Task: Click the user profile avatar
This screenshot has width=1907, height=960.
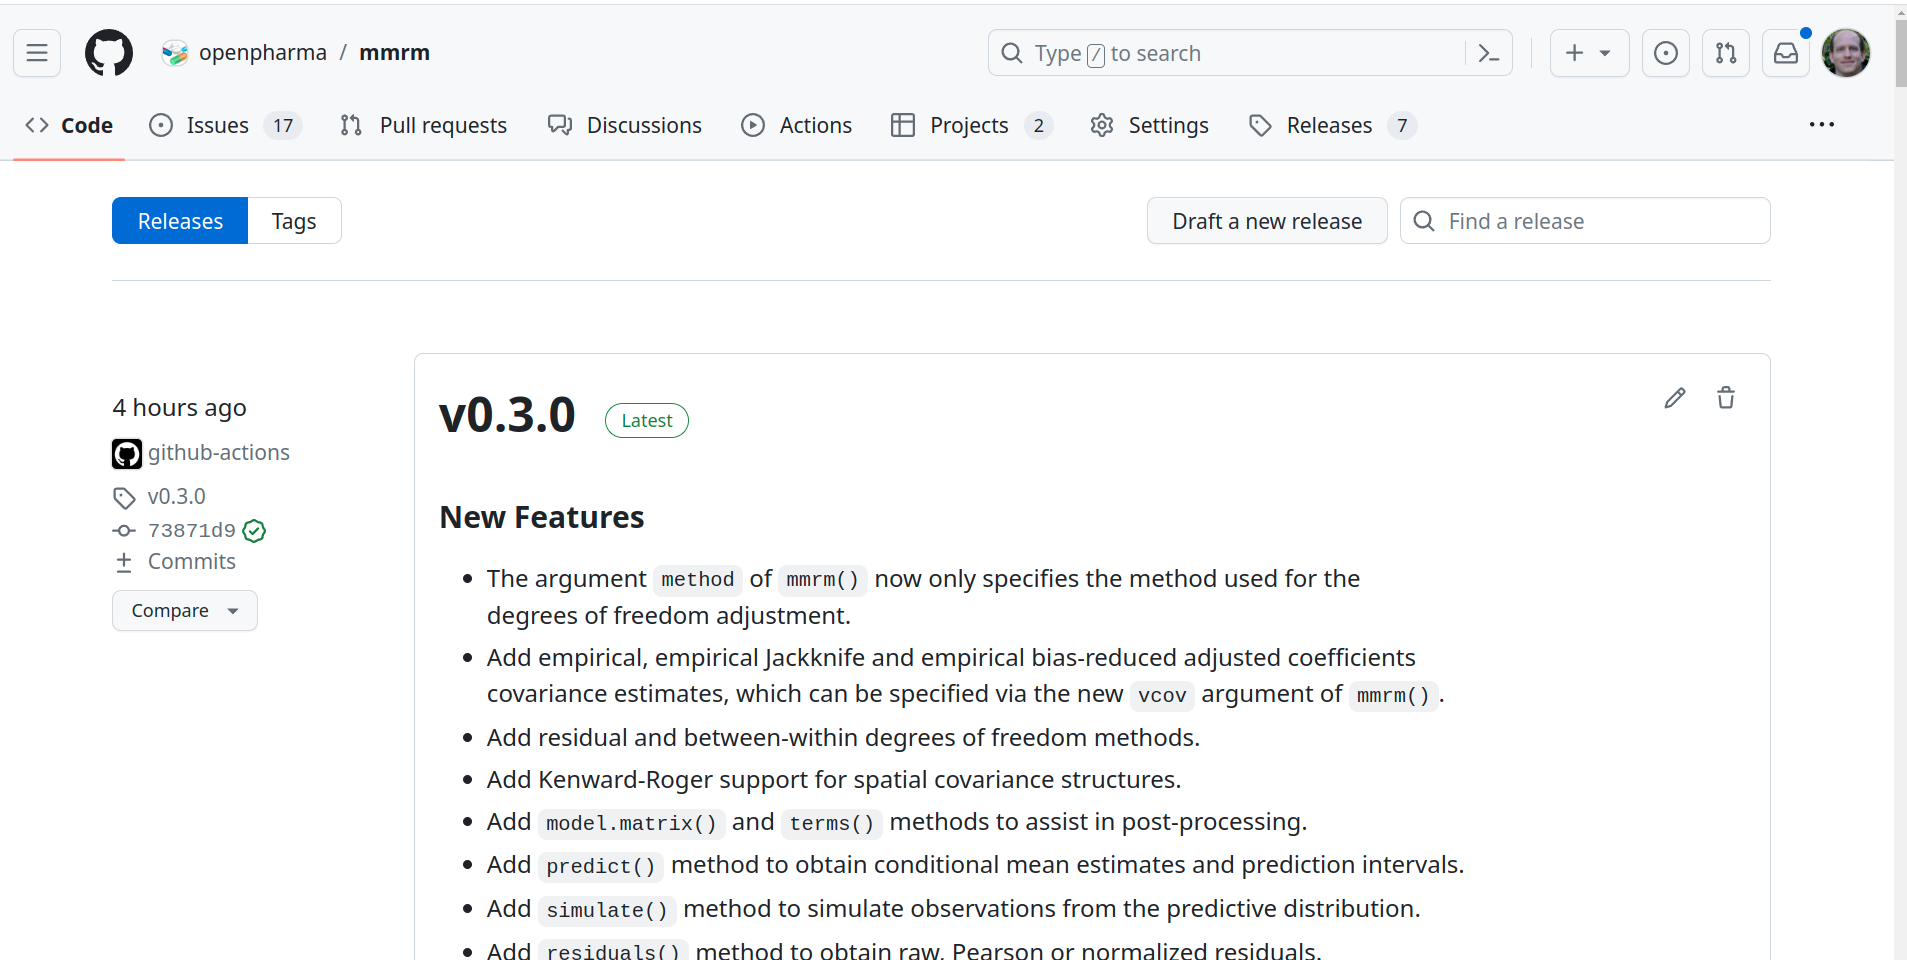Action: click(1845, 53)
